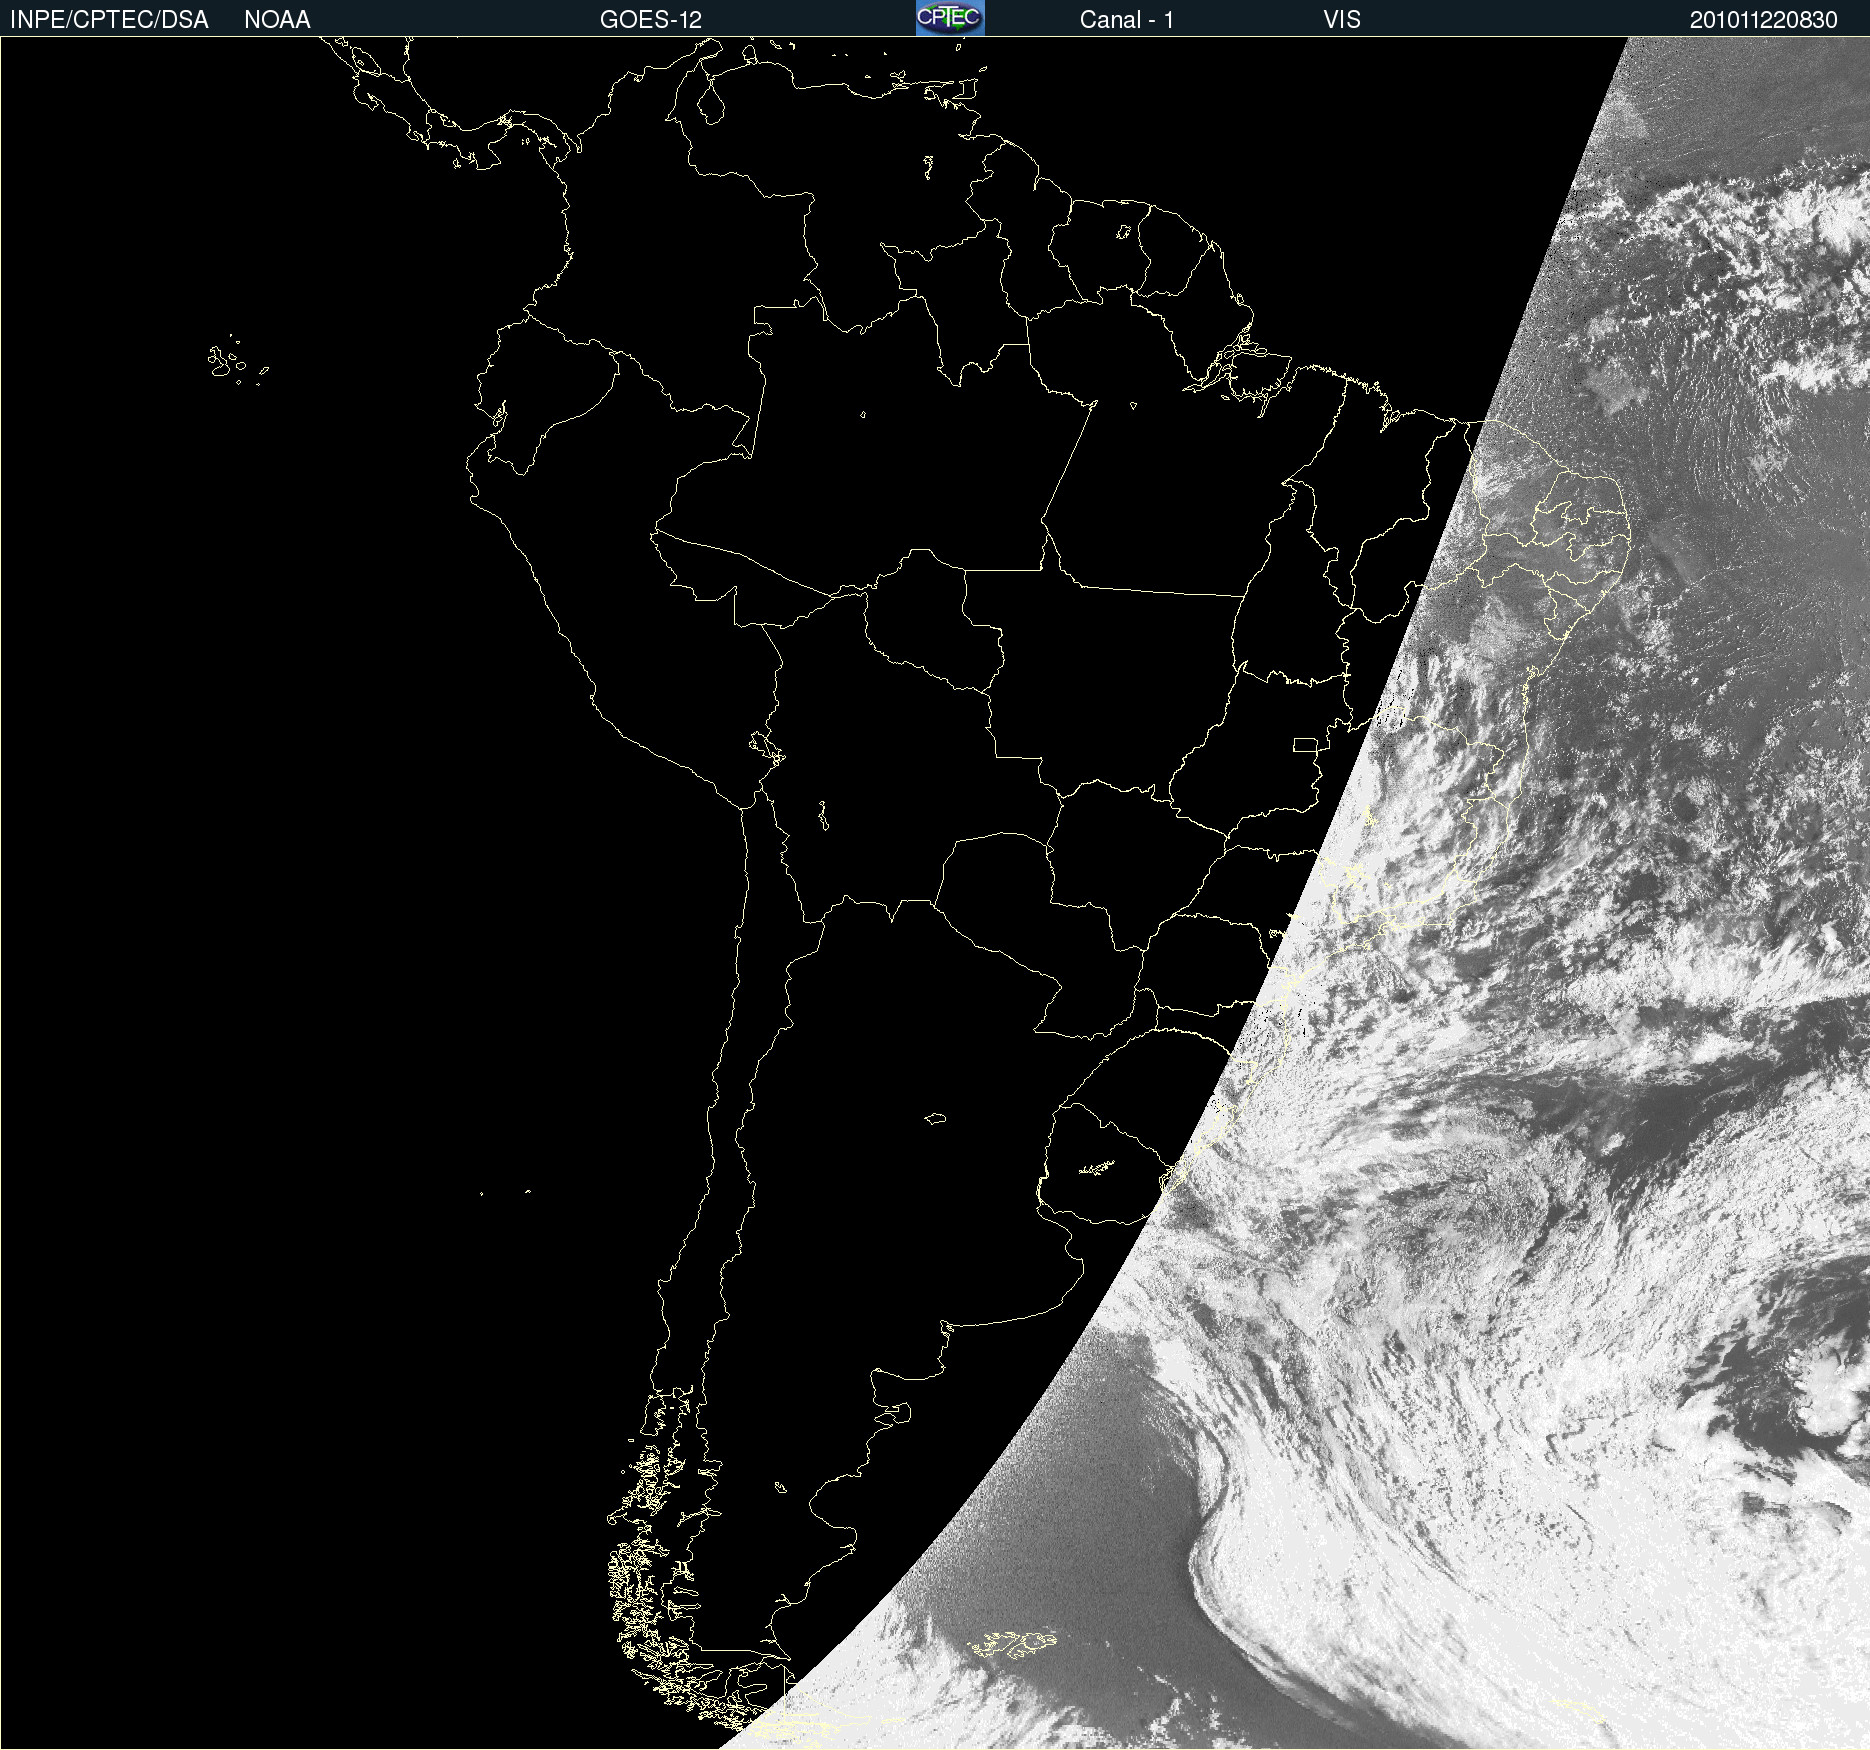The image size is (1870, 1750).
Task: Click the GOES-12 satellite label
Action: coord(650,20)
